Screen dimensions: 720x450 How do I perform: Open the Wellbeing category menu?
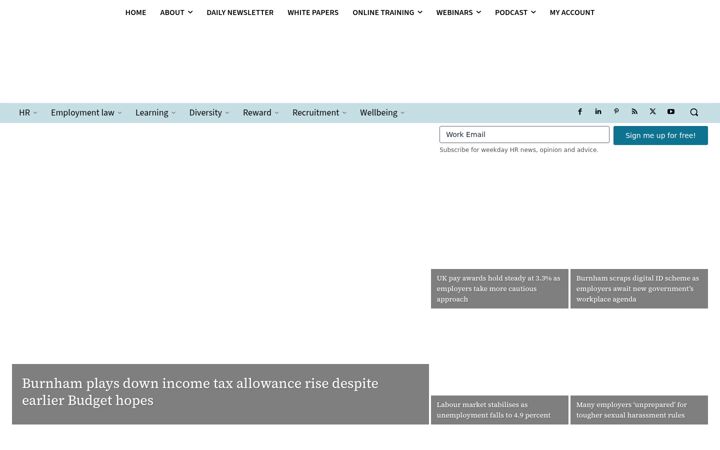point(382,112)
